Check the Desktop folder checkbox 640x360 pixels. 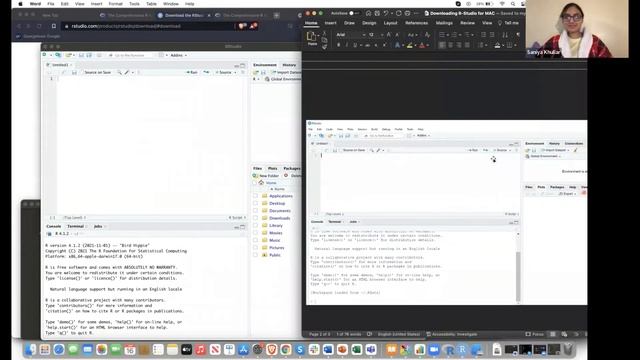coord(256,203)
